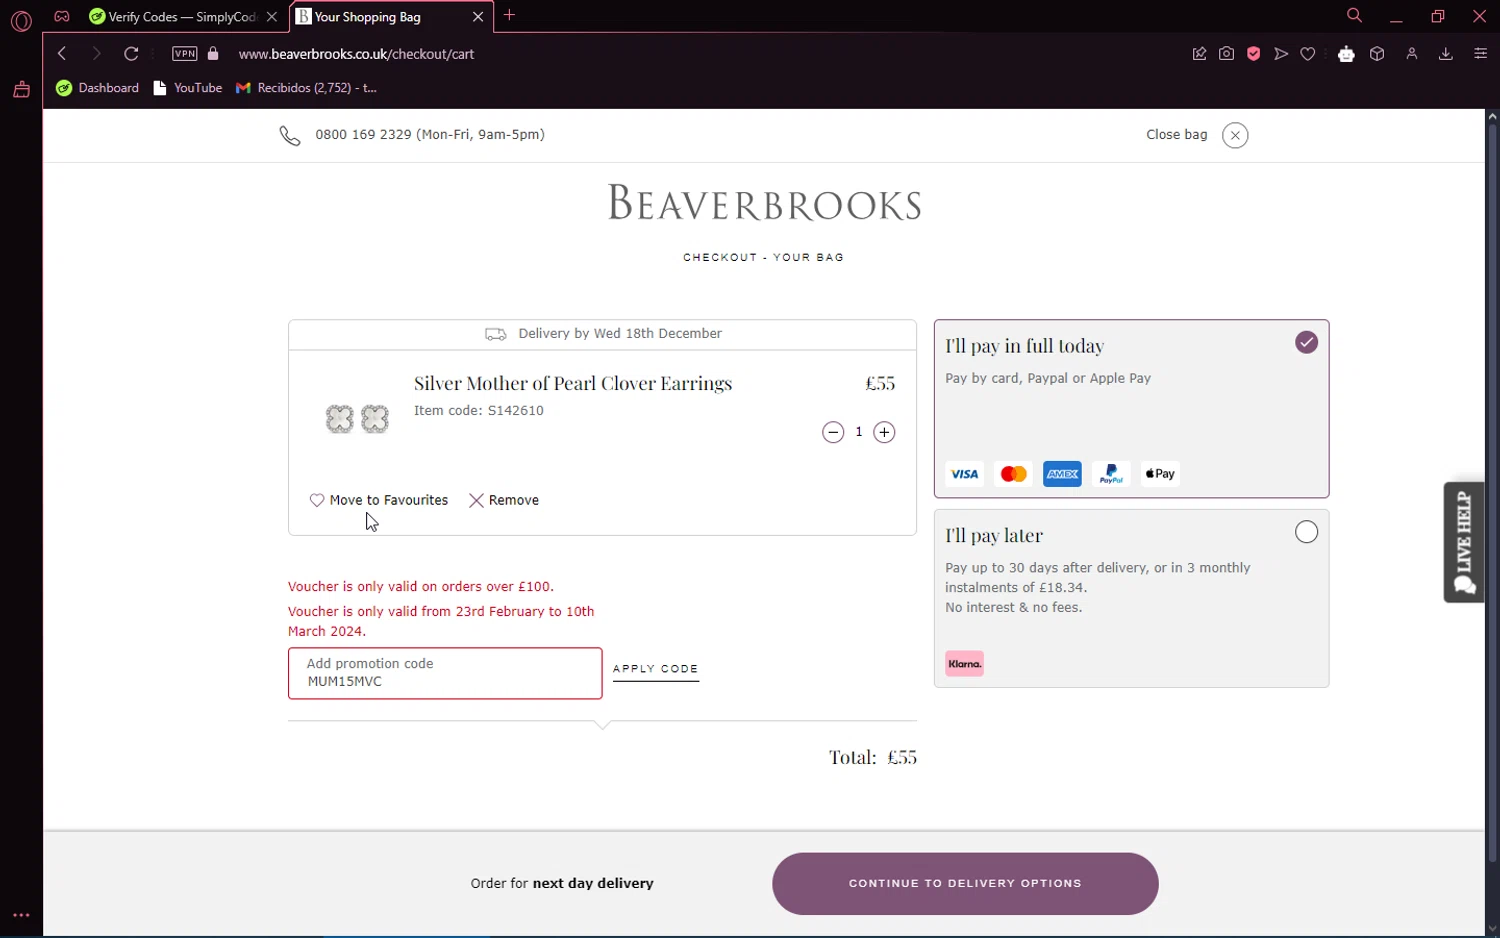
Task: Increase earrings quantity with plus button
Action: pyautogui.click(x=884, y=432)
